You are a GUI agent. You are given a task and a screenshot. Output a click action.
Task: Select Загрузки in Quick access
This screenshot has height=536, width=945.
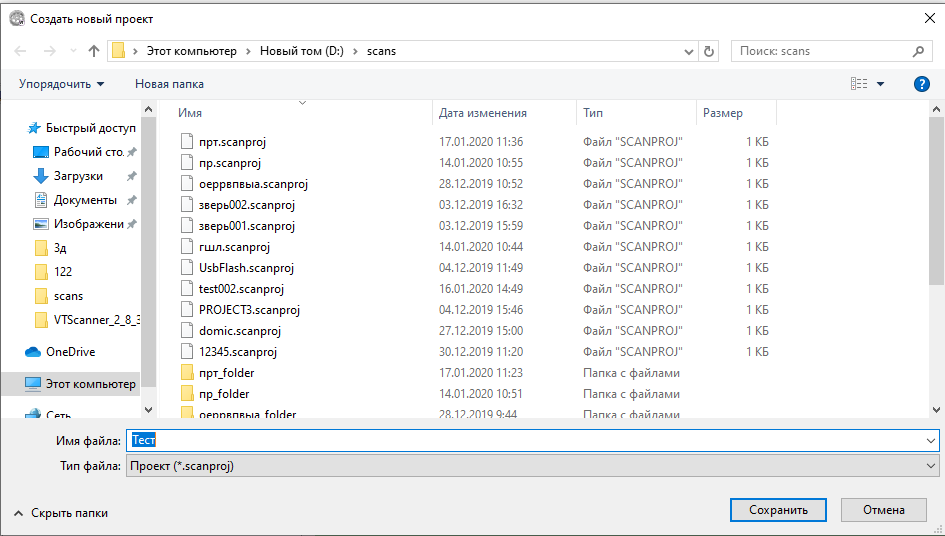point(78,176)
